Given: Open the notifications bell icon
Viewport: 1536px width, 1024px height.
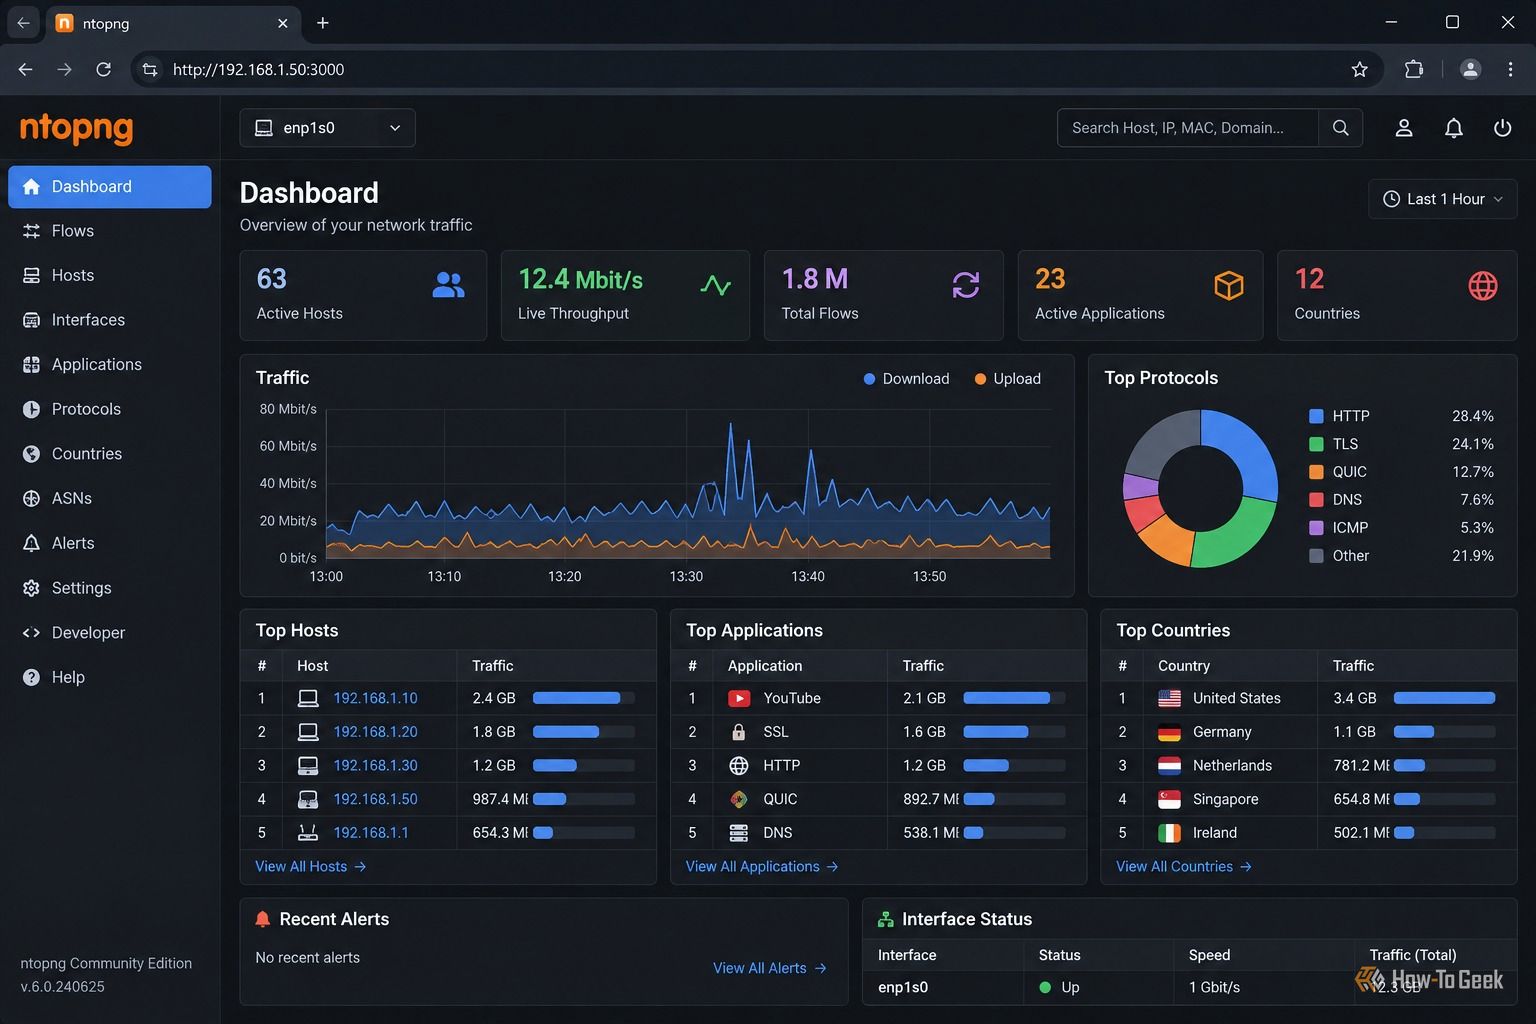Looking at the screenshot, I should click(1454, 128).
